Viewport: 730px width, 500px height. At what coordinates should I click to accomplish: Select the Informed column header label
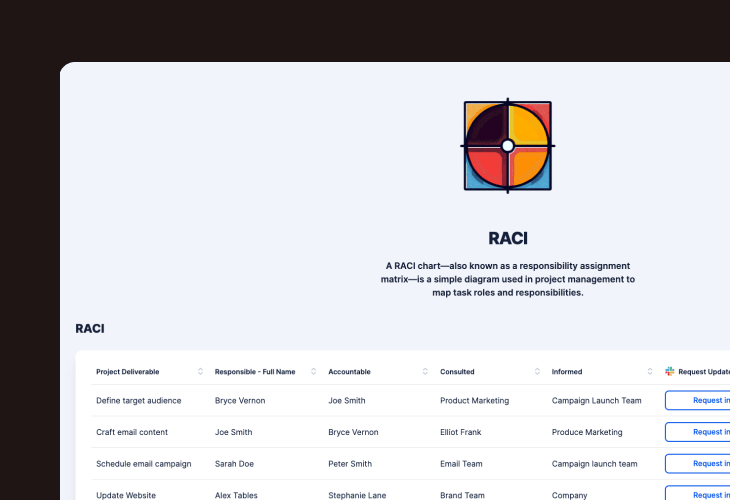coord(567,372)
